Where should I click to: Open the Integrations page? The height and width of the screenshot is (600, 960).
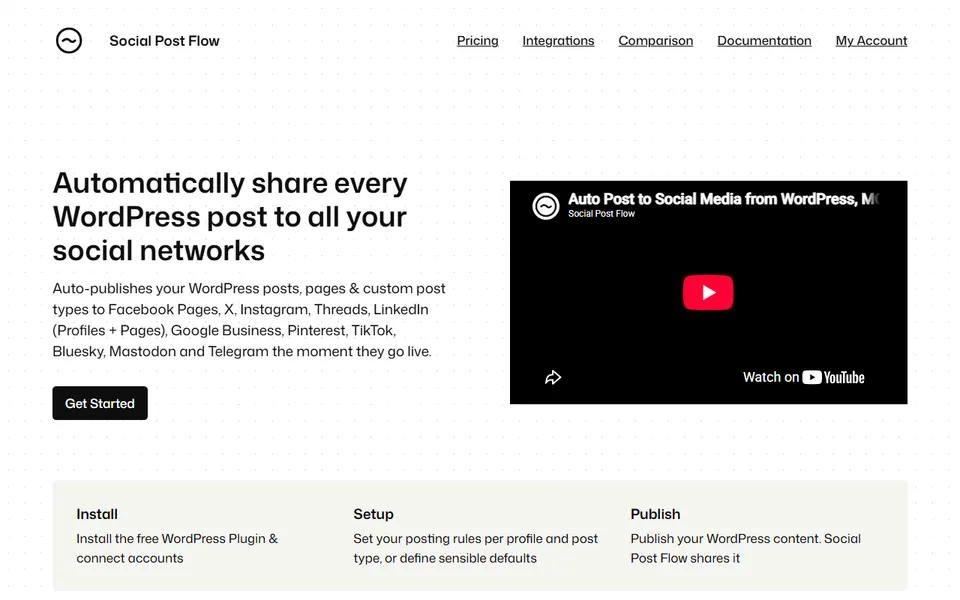pos(558,41)
